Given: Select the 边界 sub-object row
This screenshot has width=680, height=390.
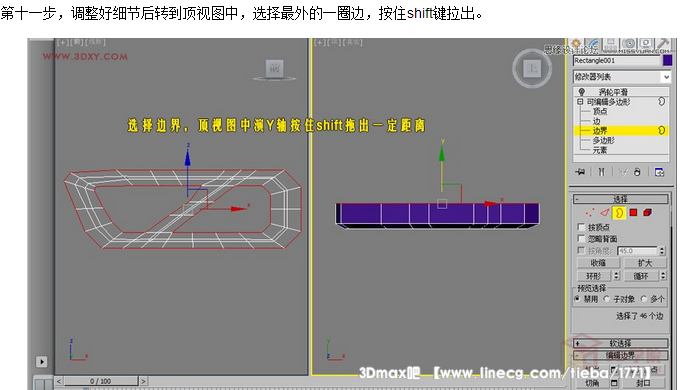Looking at the screenshot, I should (x=621, y=131).
